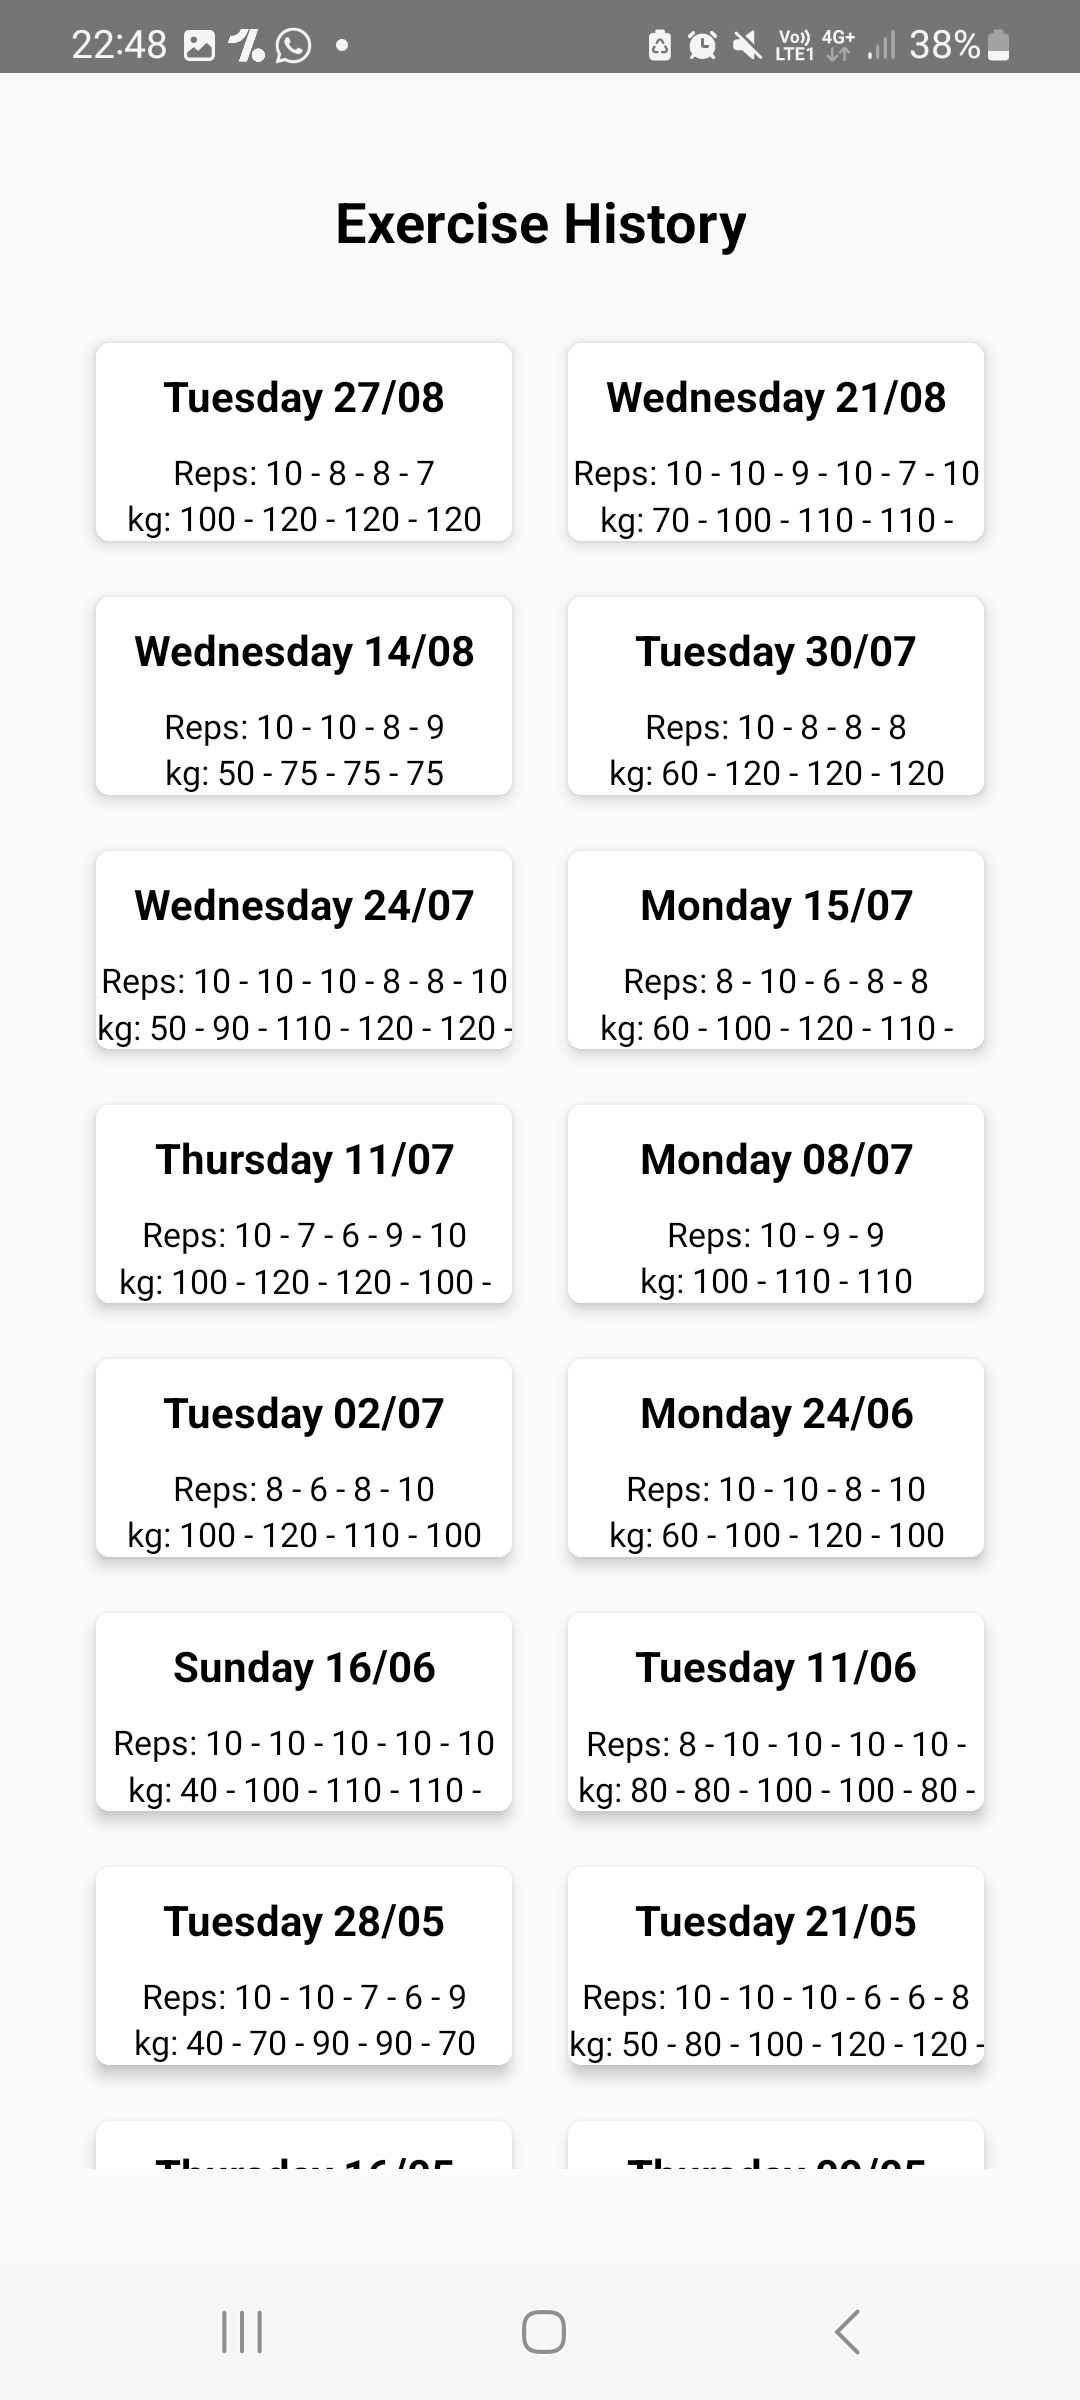Select the Tuesday 30/07 history entry
Image resolution: width=1080 pixels, height=2400 pixels.
pos(776,696)
